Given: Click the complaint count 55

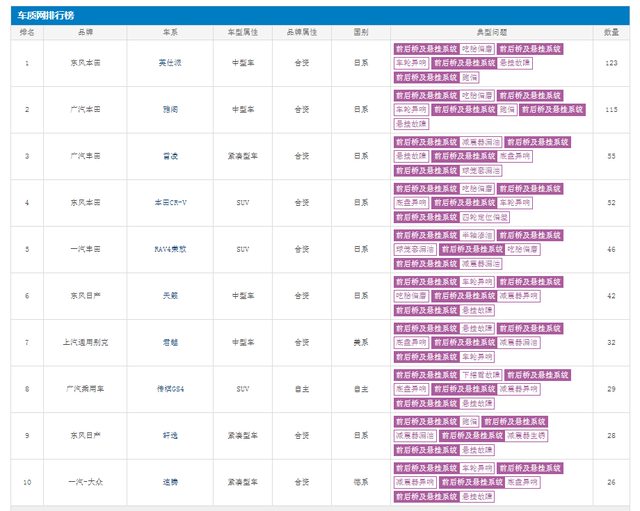Looking at the screenshot, I should (611, 156).
